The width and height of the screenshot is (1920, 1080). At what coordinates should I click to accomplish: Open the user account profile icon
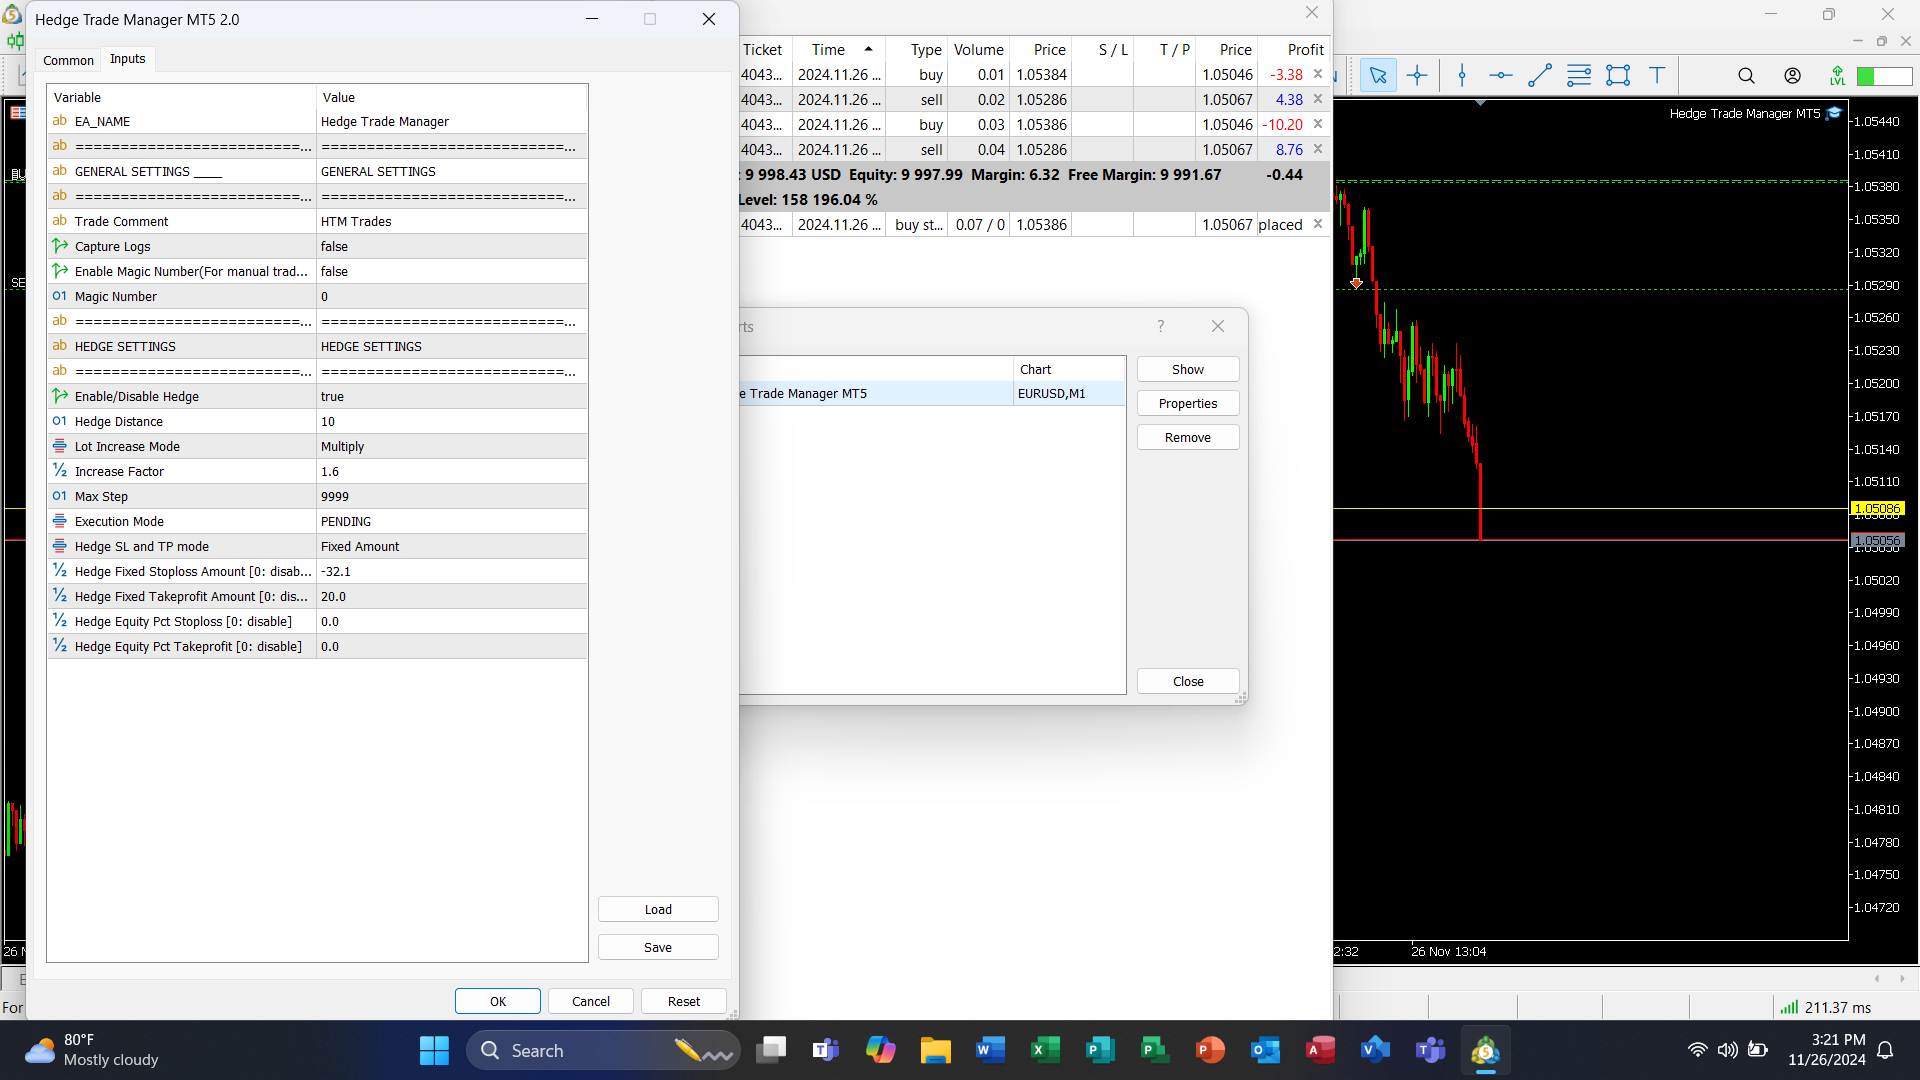click(x=1792, y=75)
